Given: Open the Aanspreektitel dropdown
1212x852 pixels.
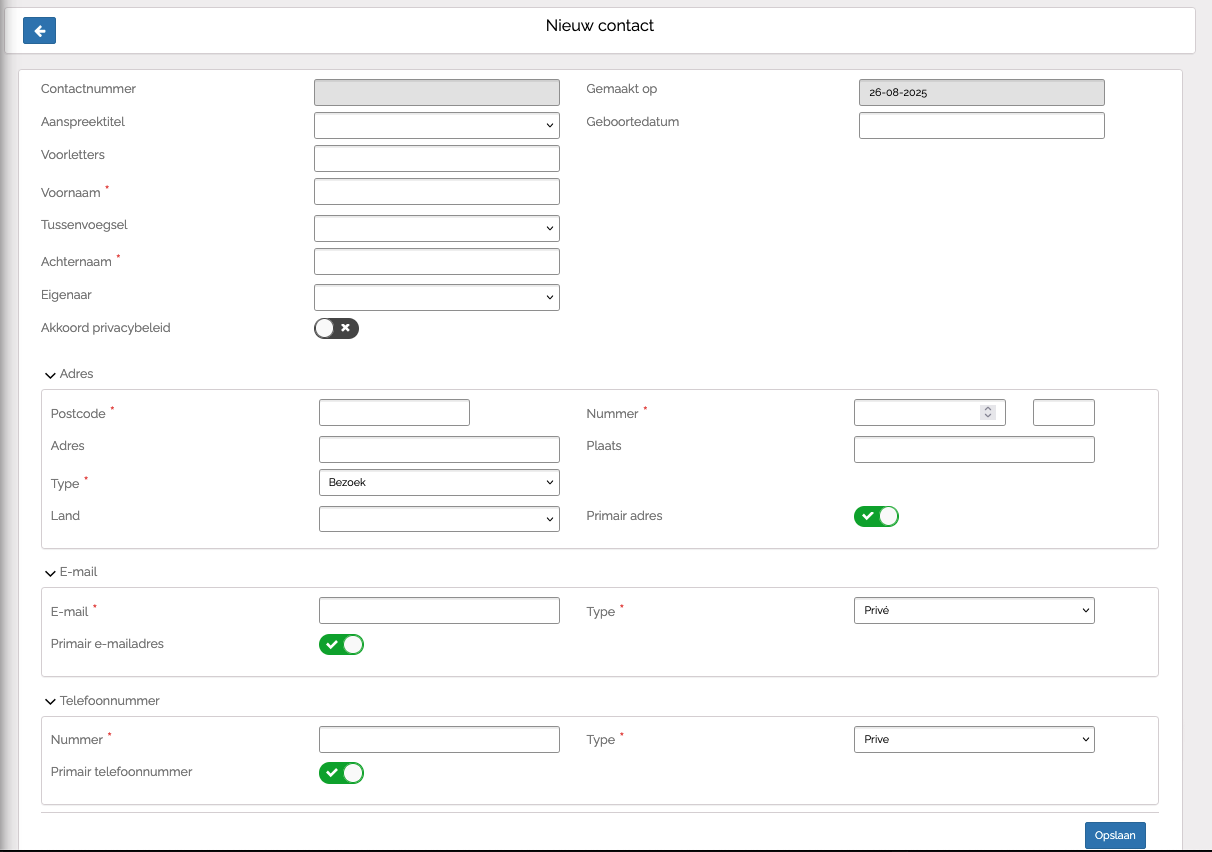Looking at the screenshot, I should (436, 125).
